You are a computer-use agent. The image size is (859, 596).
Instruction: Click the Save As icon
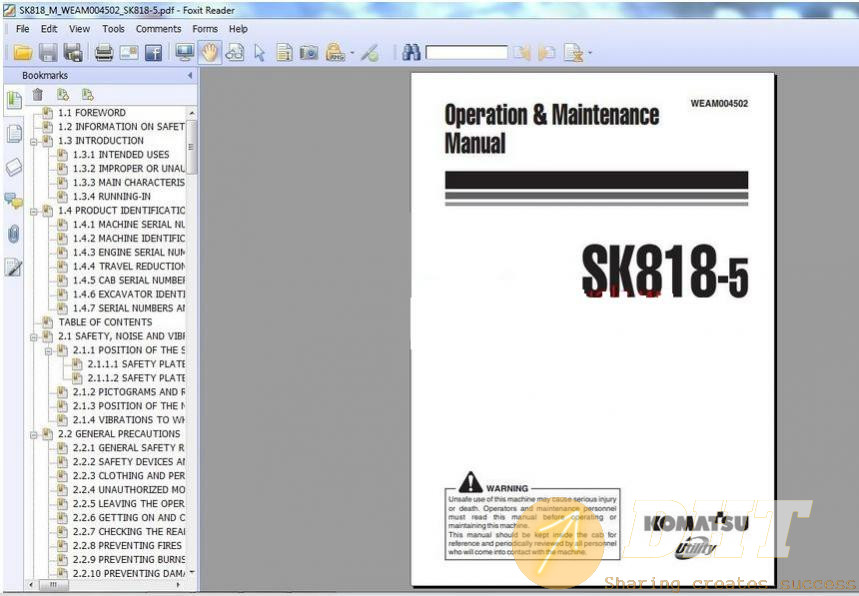coord(73,53)
